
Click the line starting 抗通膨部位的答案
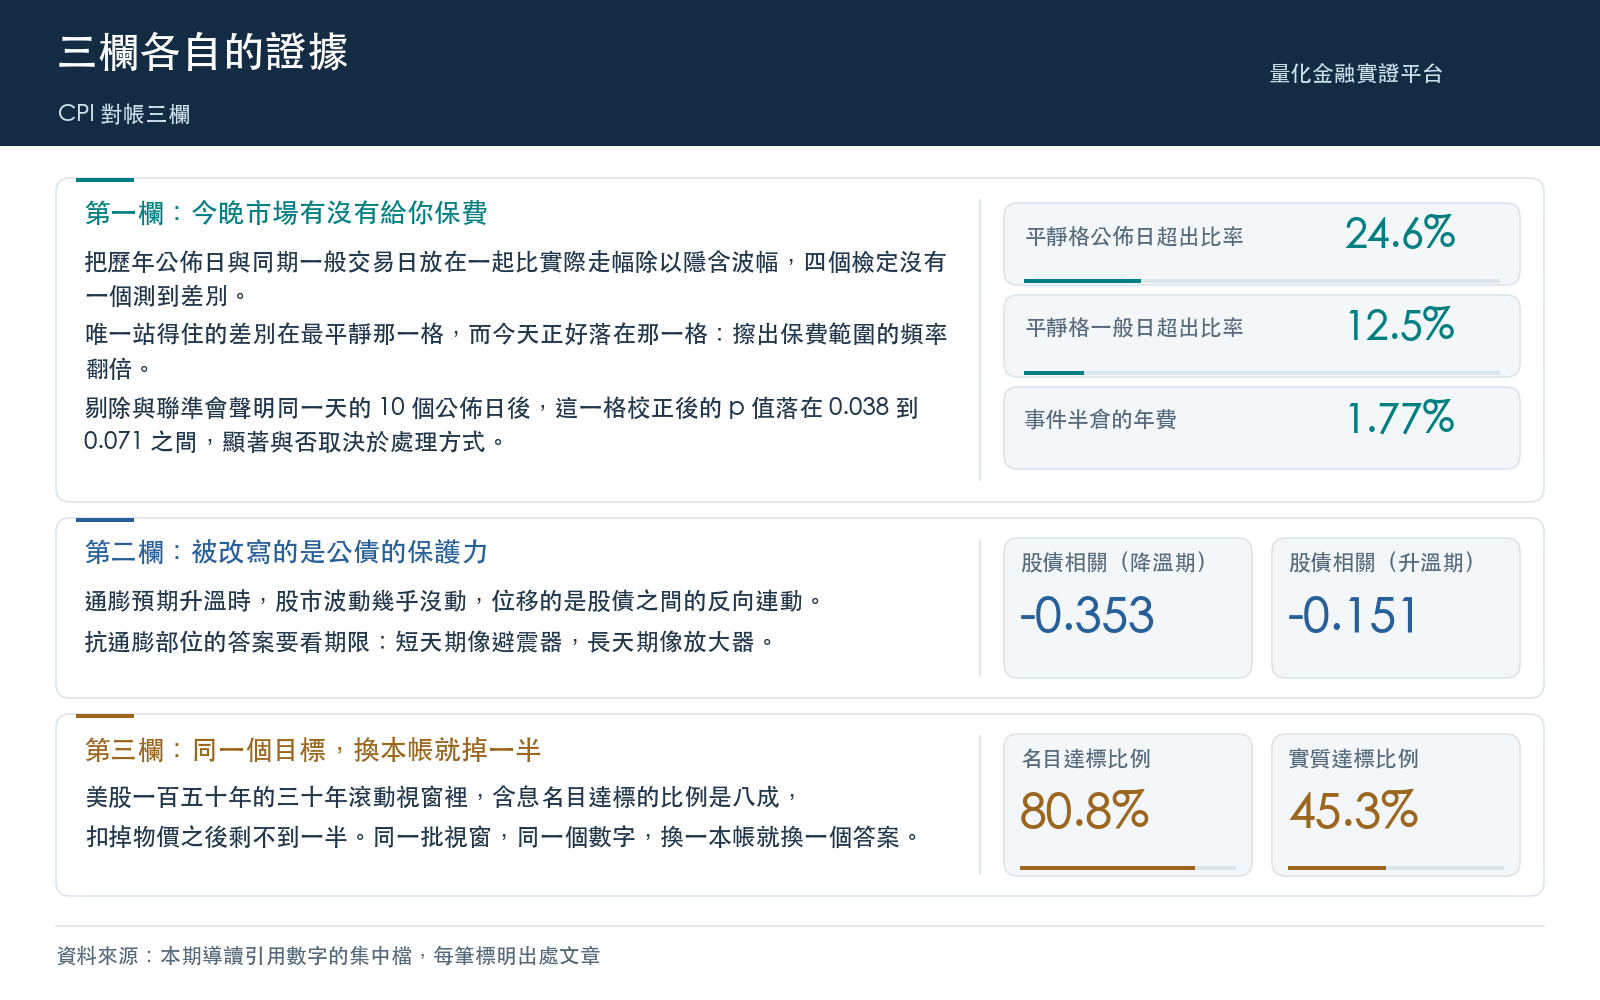[431, 642]
